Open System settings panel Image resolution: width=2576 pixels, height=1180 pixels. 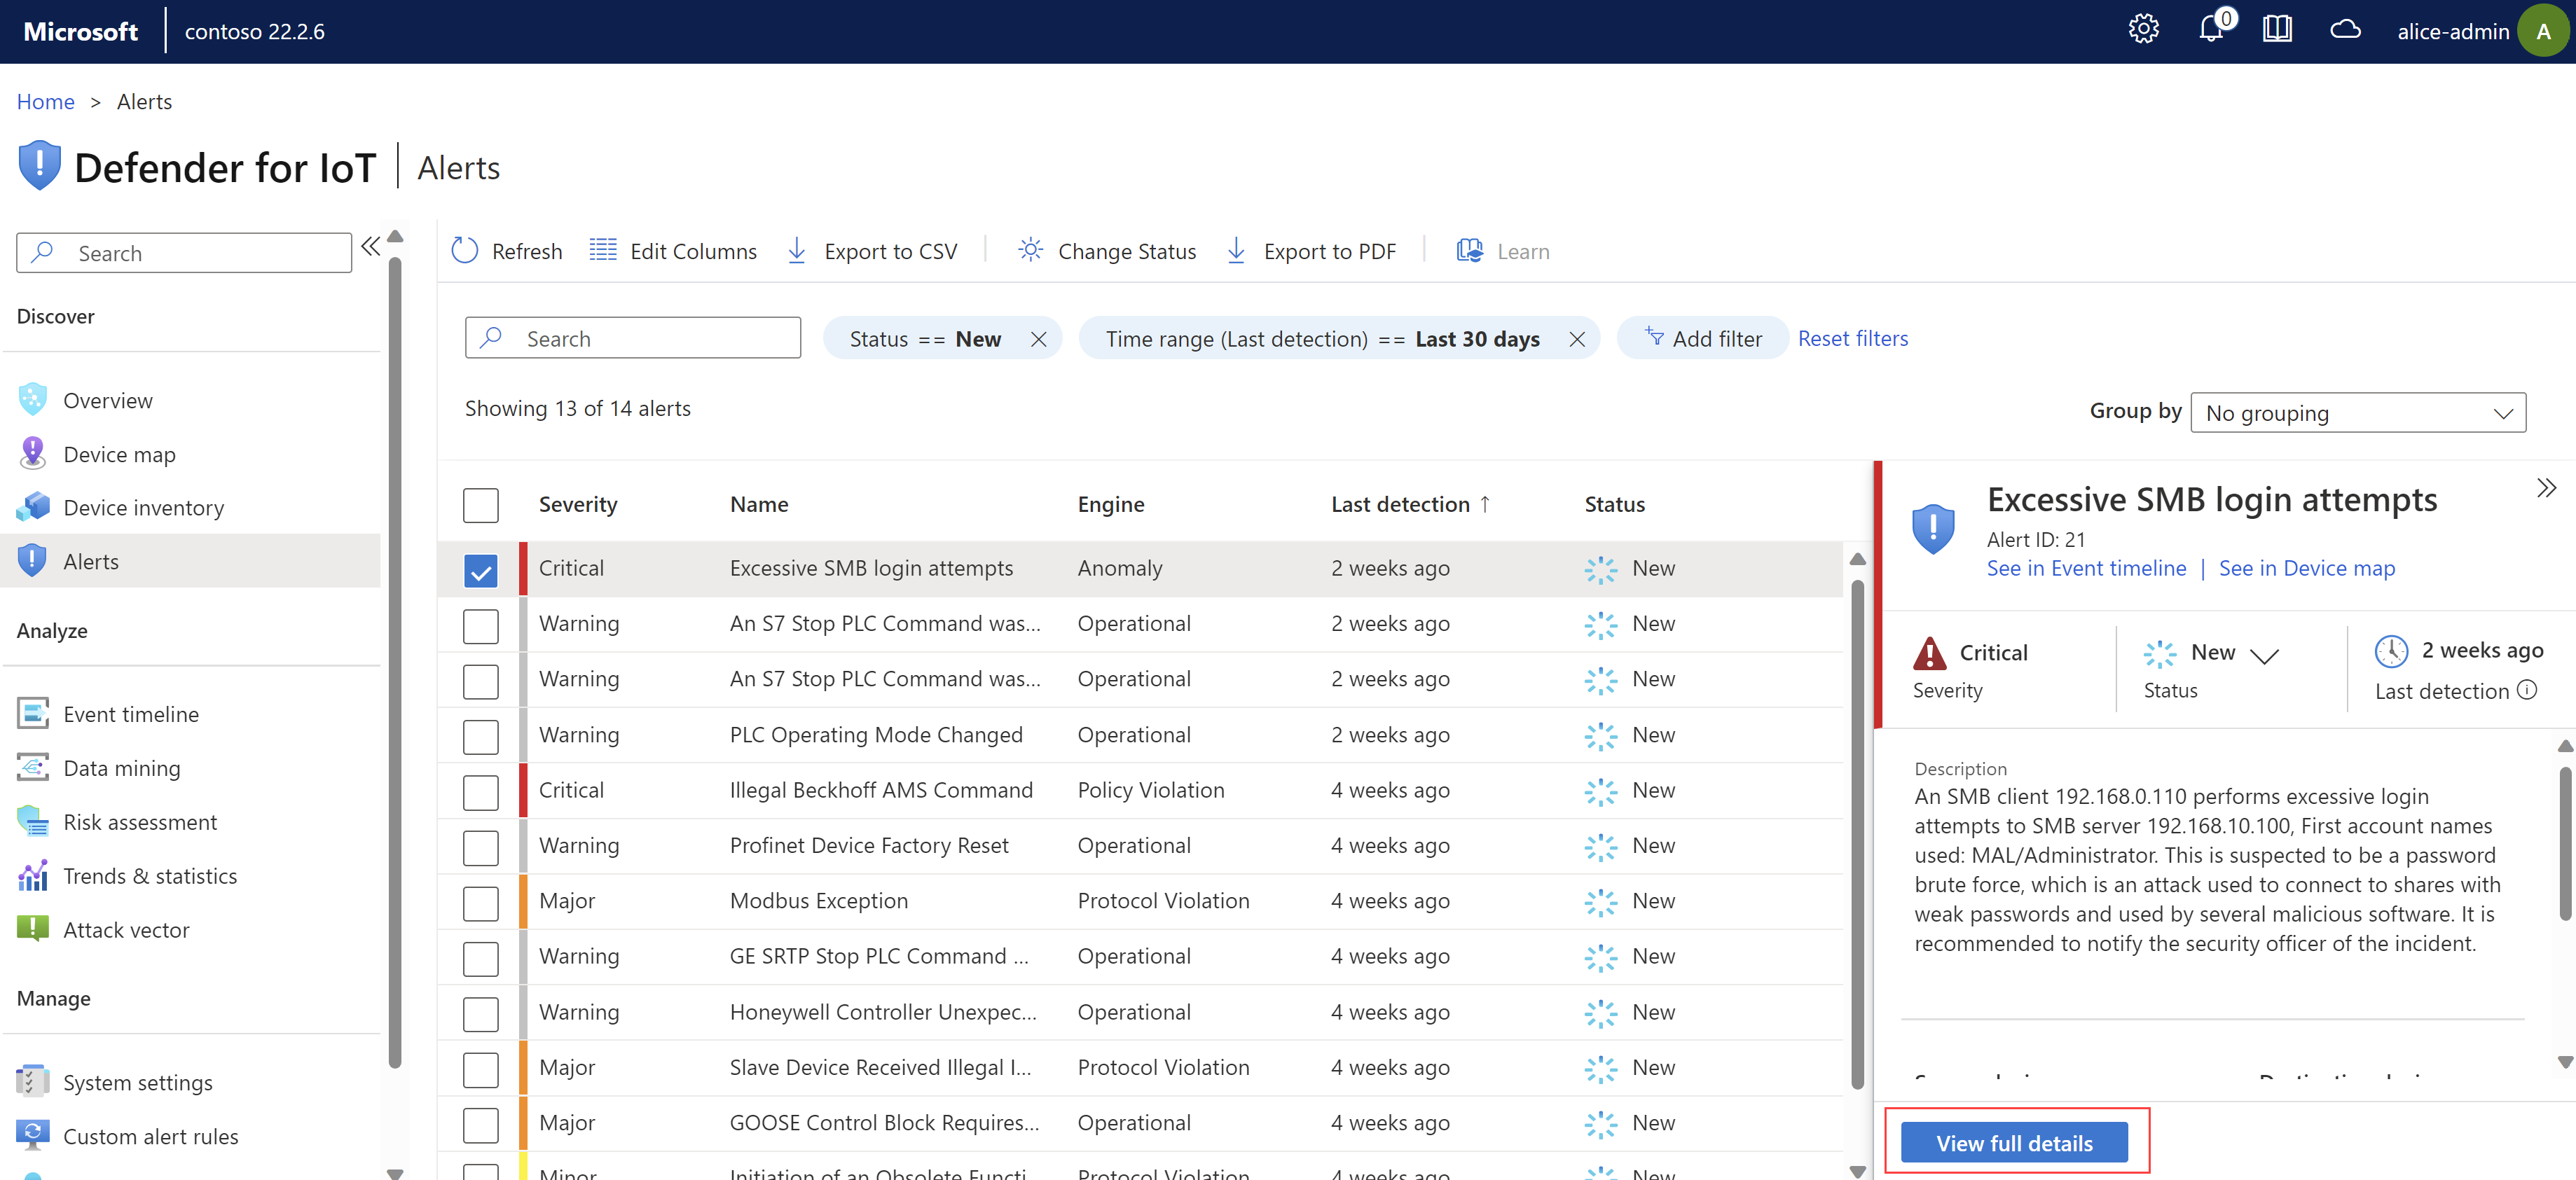coord(137,1080)
